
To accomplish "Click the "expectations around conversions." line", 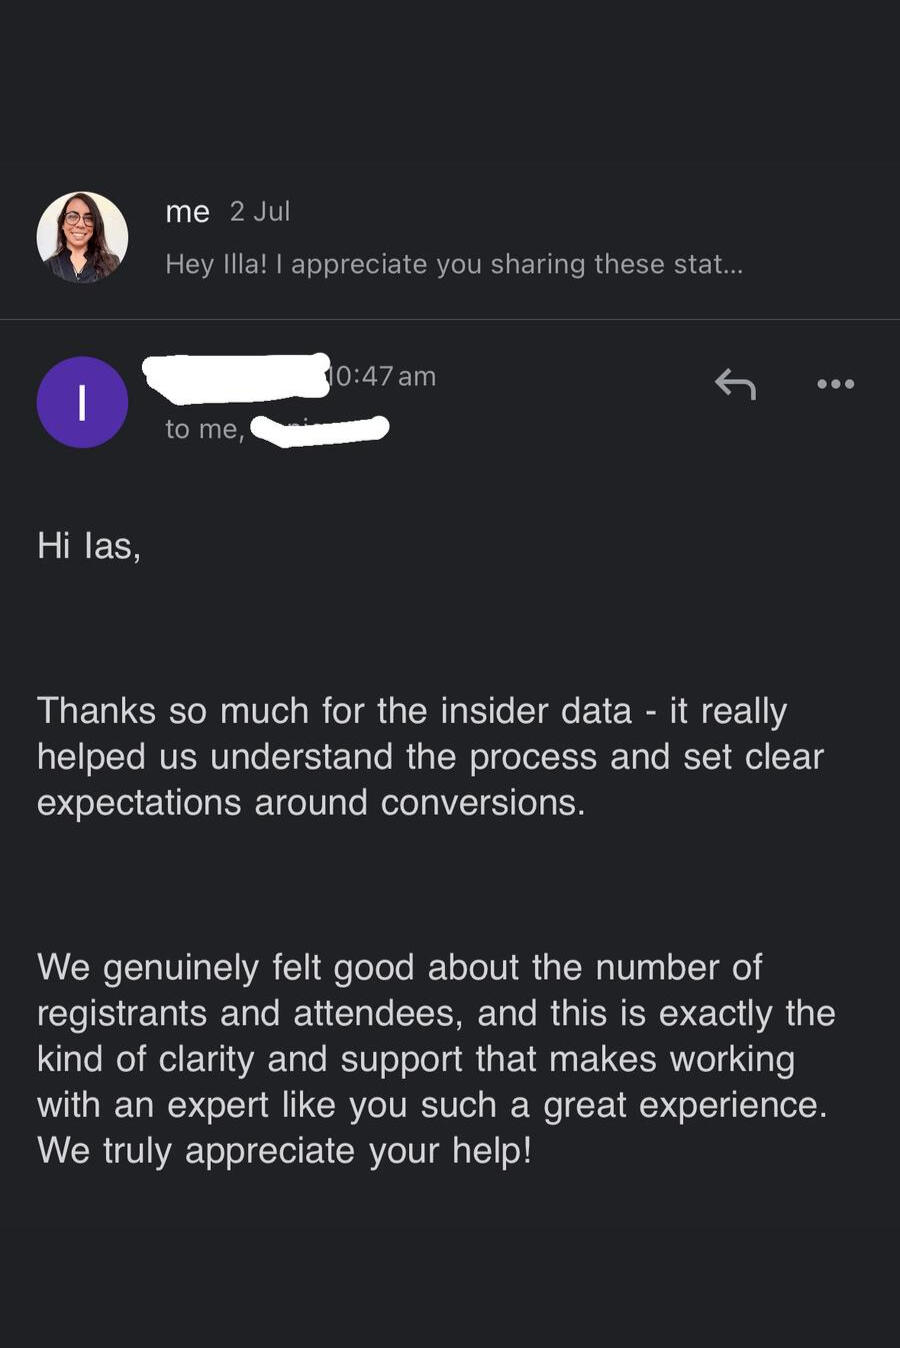I will pyautogui.click(x=311, y=803).
